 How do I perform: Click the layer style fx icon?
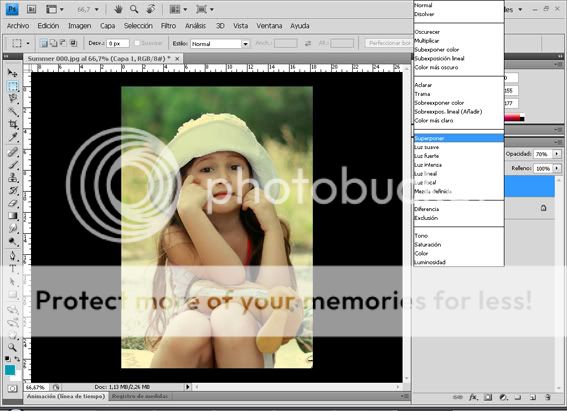[473, 397]
